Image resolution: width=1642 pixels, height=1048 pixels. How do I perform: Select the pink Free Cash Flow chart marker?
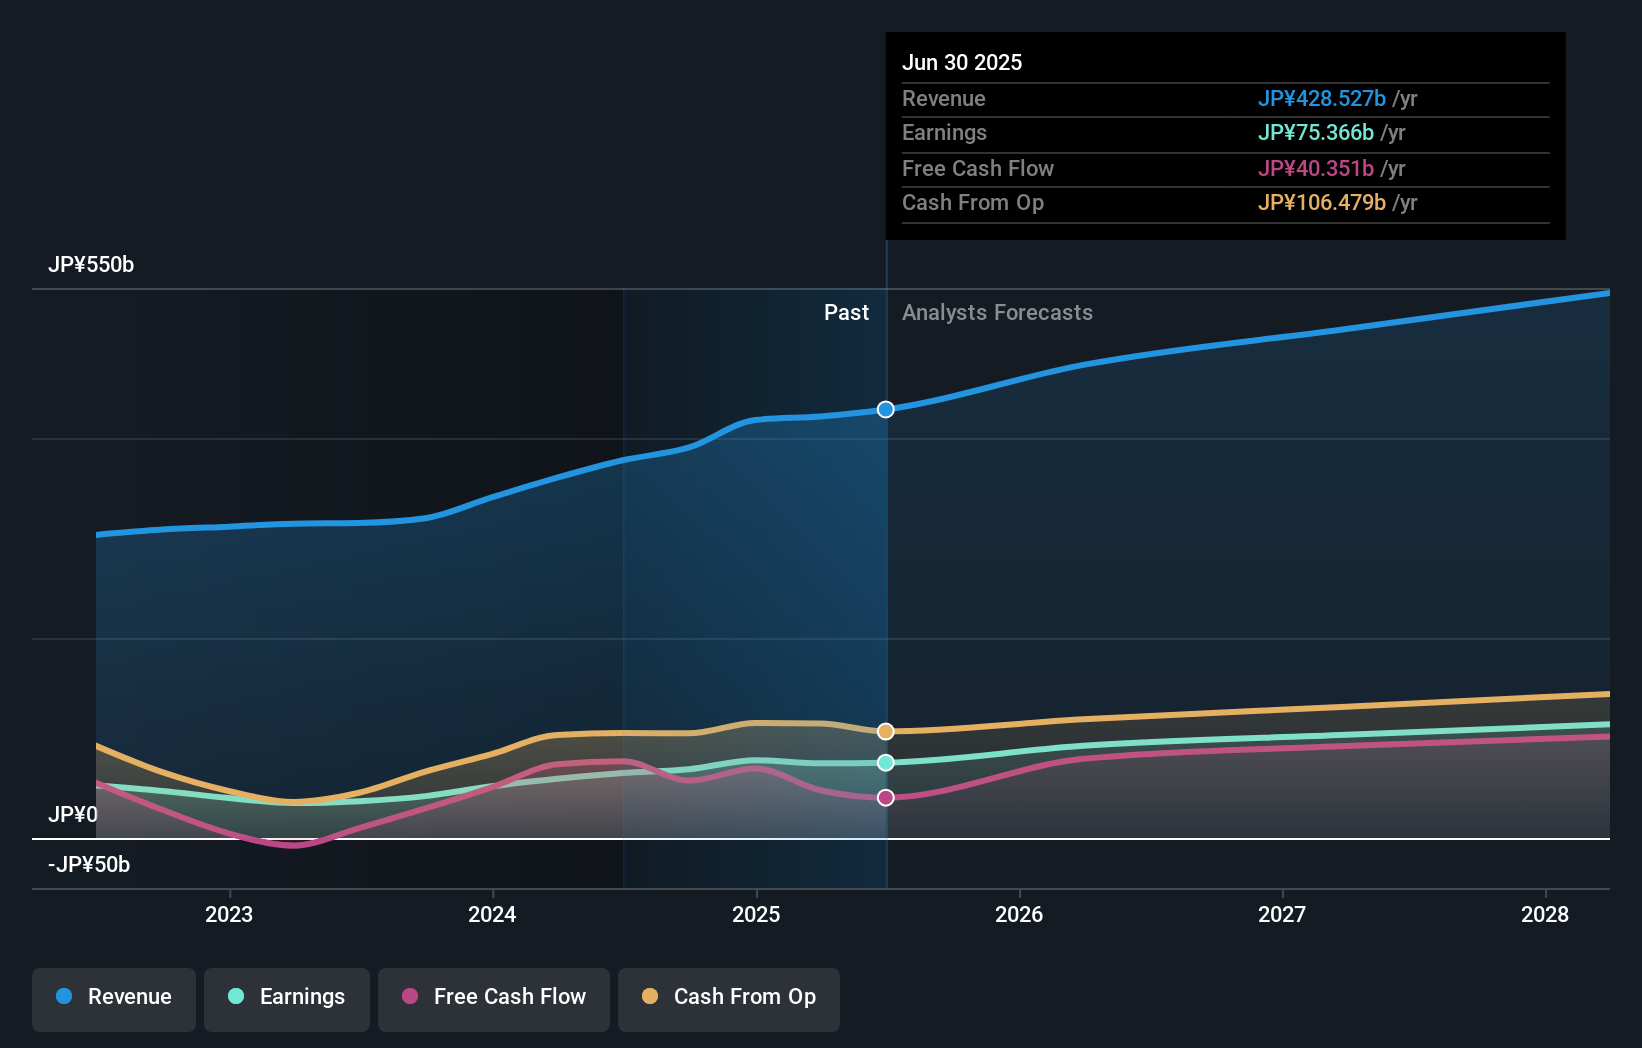click(x=885, y=796)
